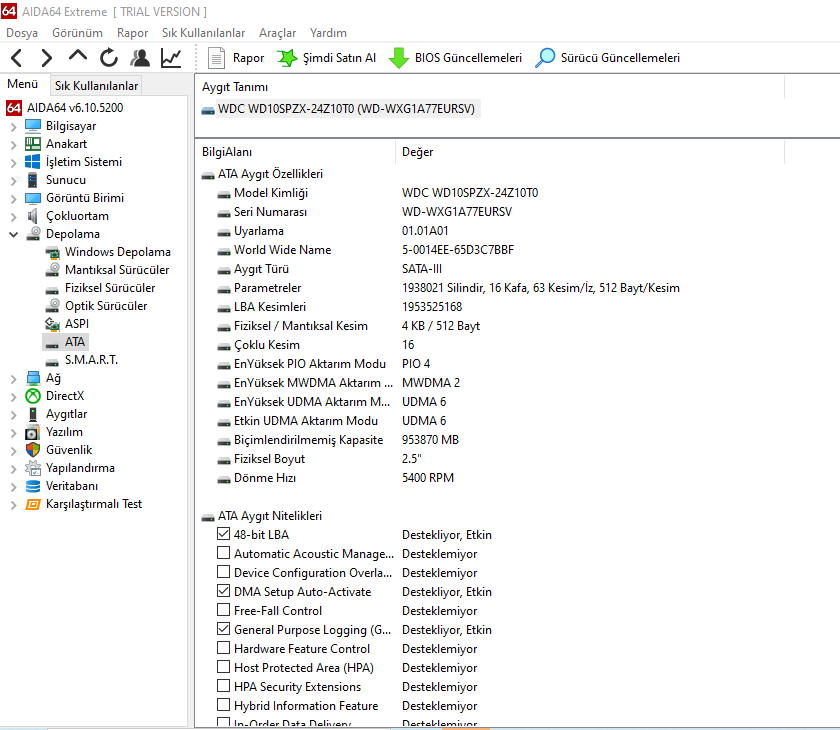840x730 pixels.
Task: Click the magnifier driver update icon
Action: [x=545, y=58]
